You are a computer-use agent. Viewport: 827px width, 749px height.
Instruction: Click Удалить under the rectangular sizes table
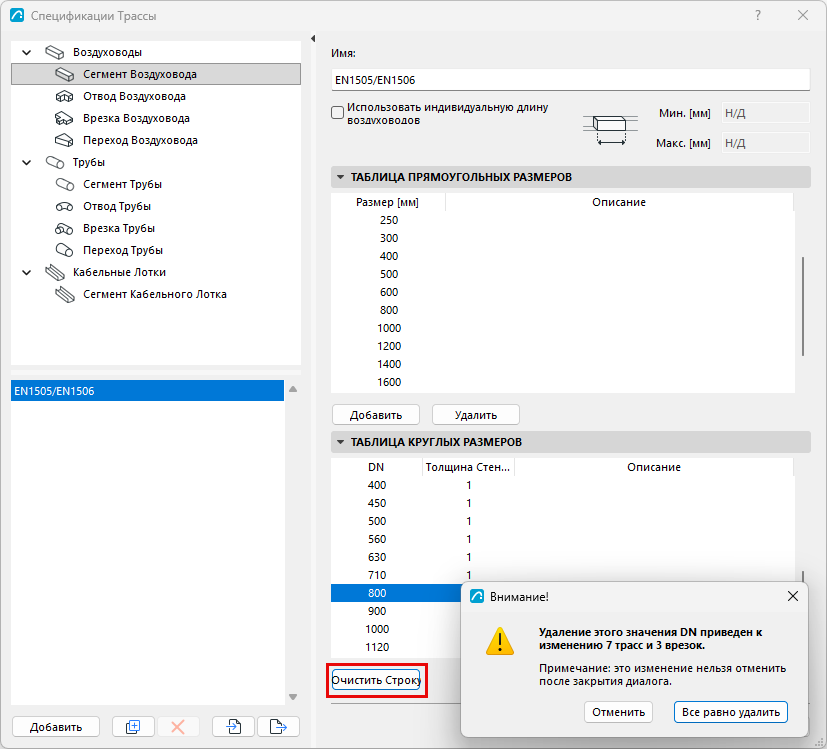click(x=476, y=415)
